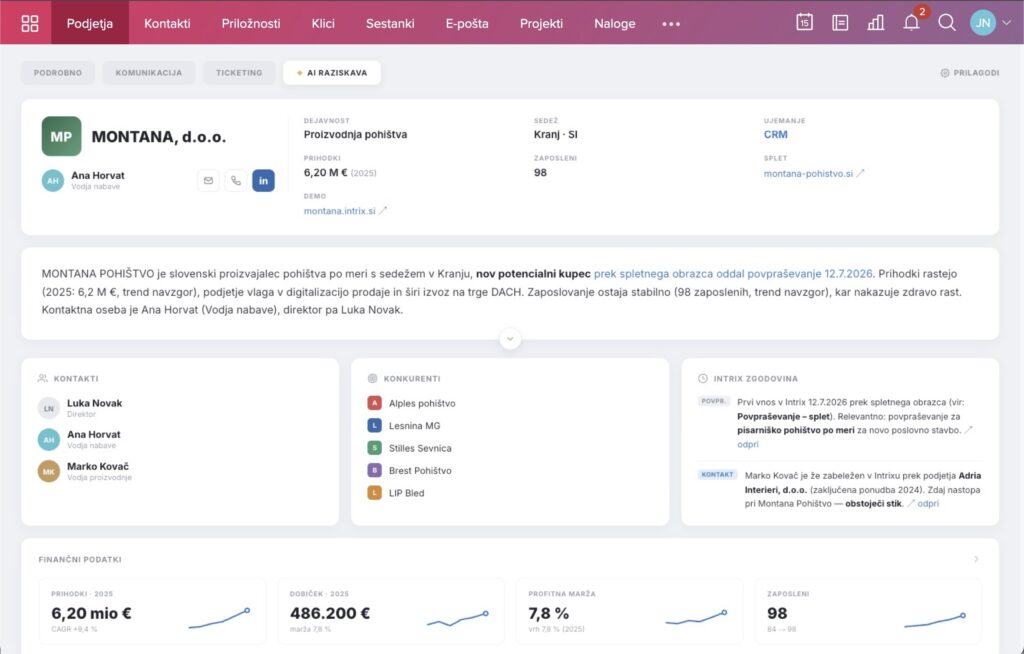Open the news feed list icon

coord(840,23)
